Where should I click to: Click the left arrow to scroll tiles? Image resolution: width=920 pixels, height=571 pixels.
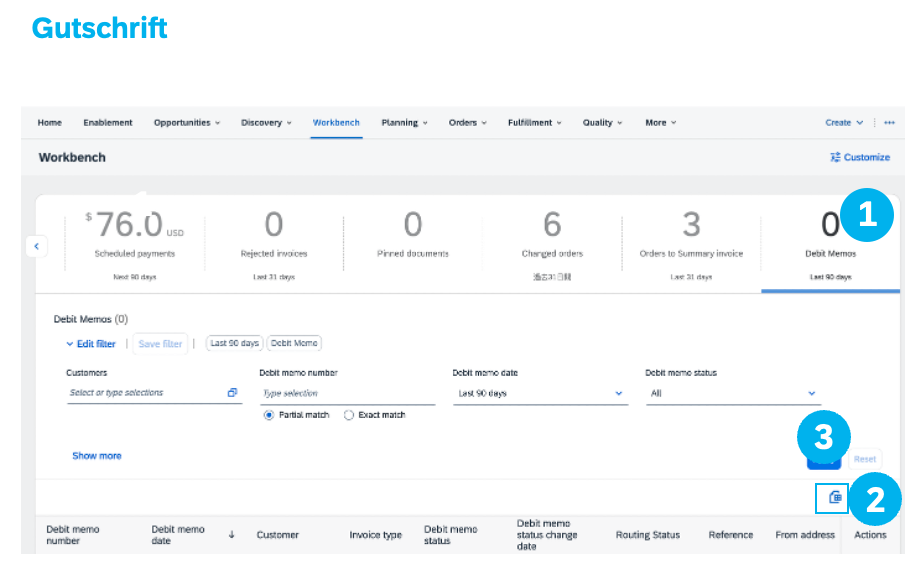37,245
